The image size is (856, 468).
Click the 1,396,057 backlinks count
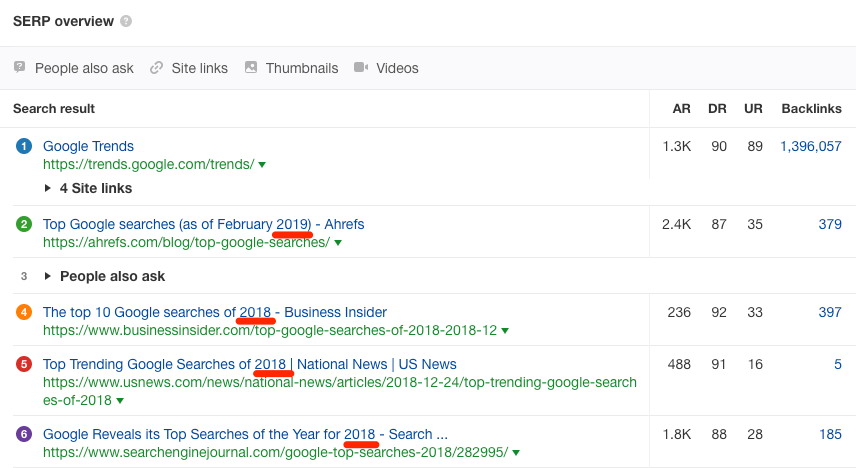tap(810, 146)
